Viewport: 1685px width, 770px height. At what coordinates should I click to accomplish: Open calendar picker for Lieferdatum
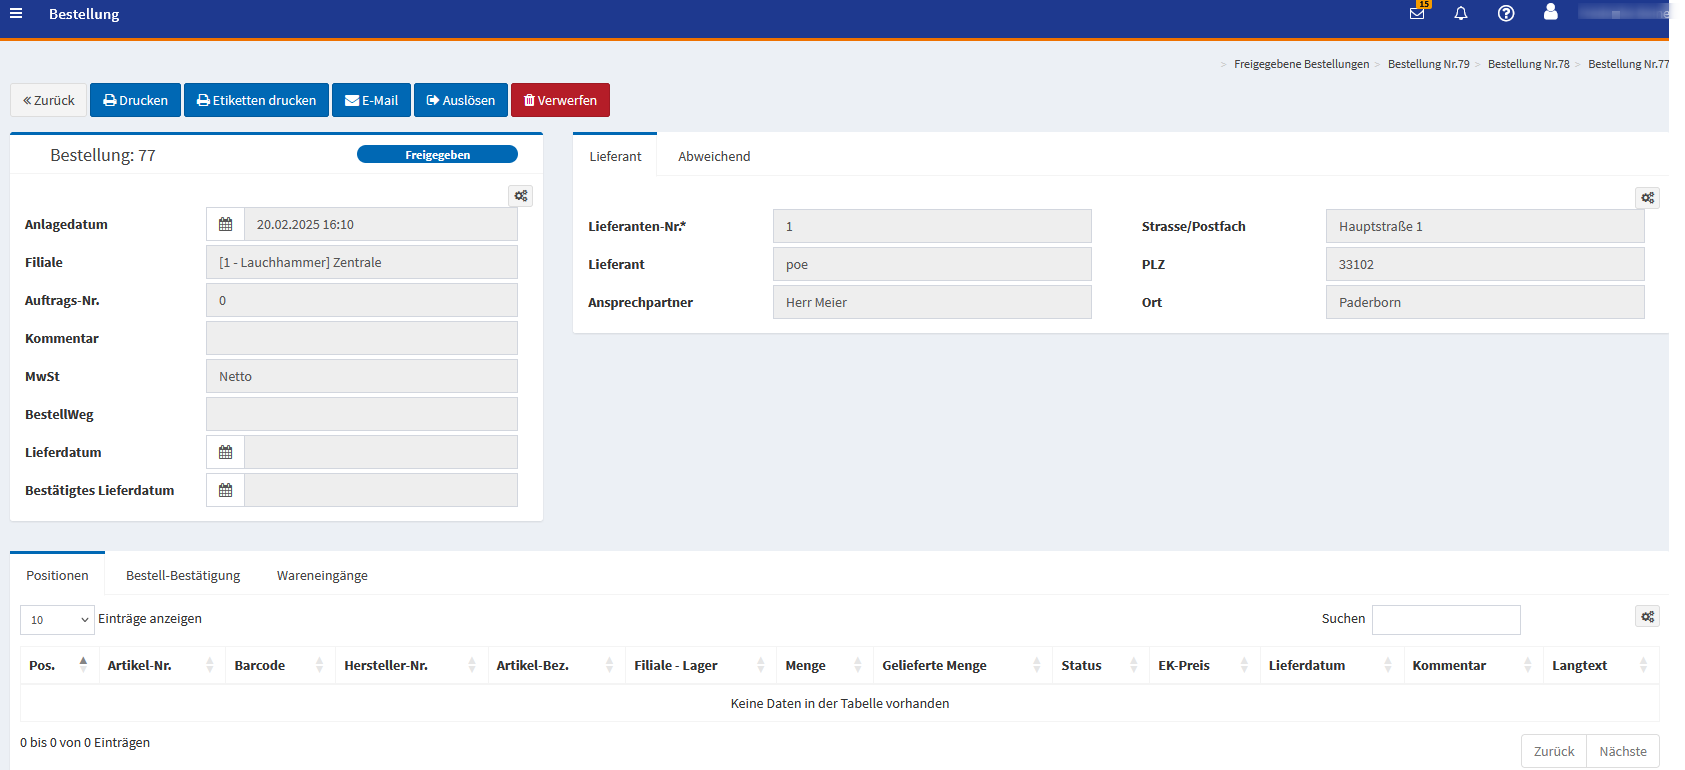tap(225, 453)
